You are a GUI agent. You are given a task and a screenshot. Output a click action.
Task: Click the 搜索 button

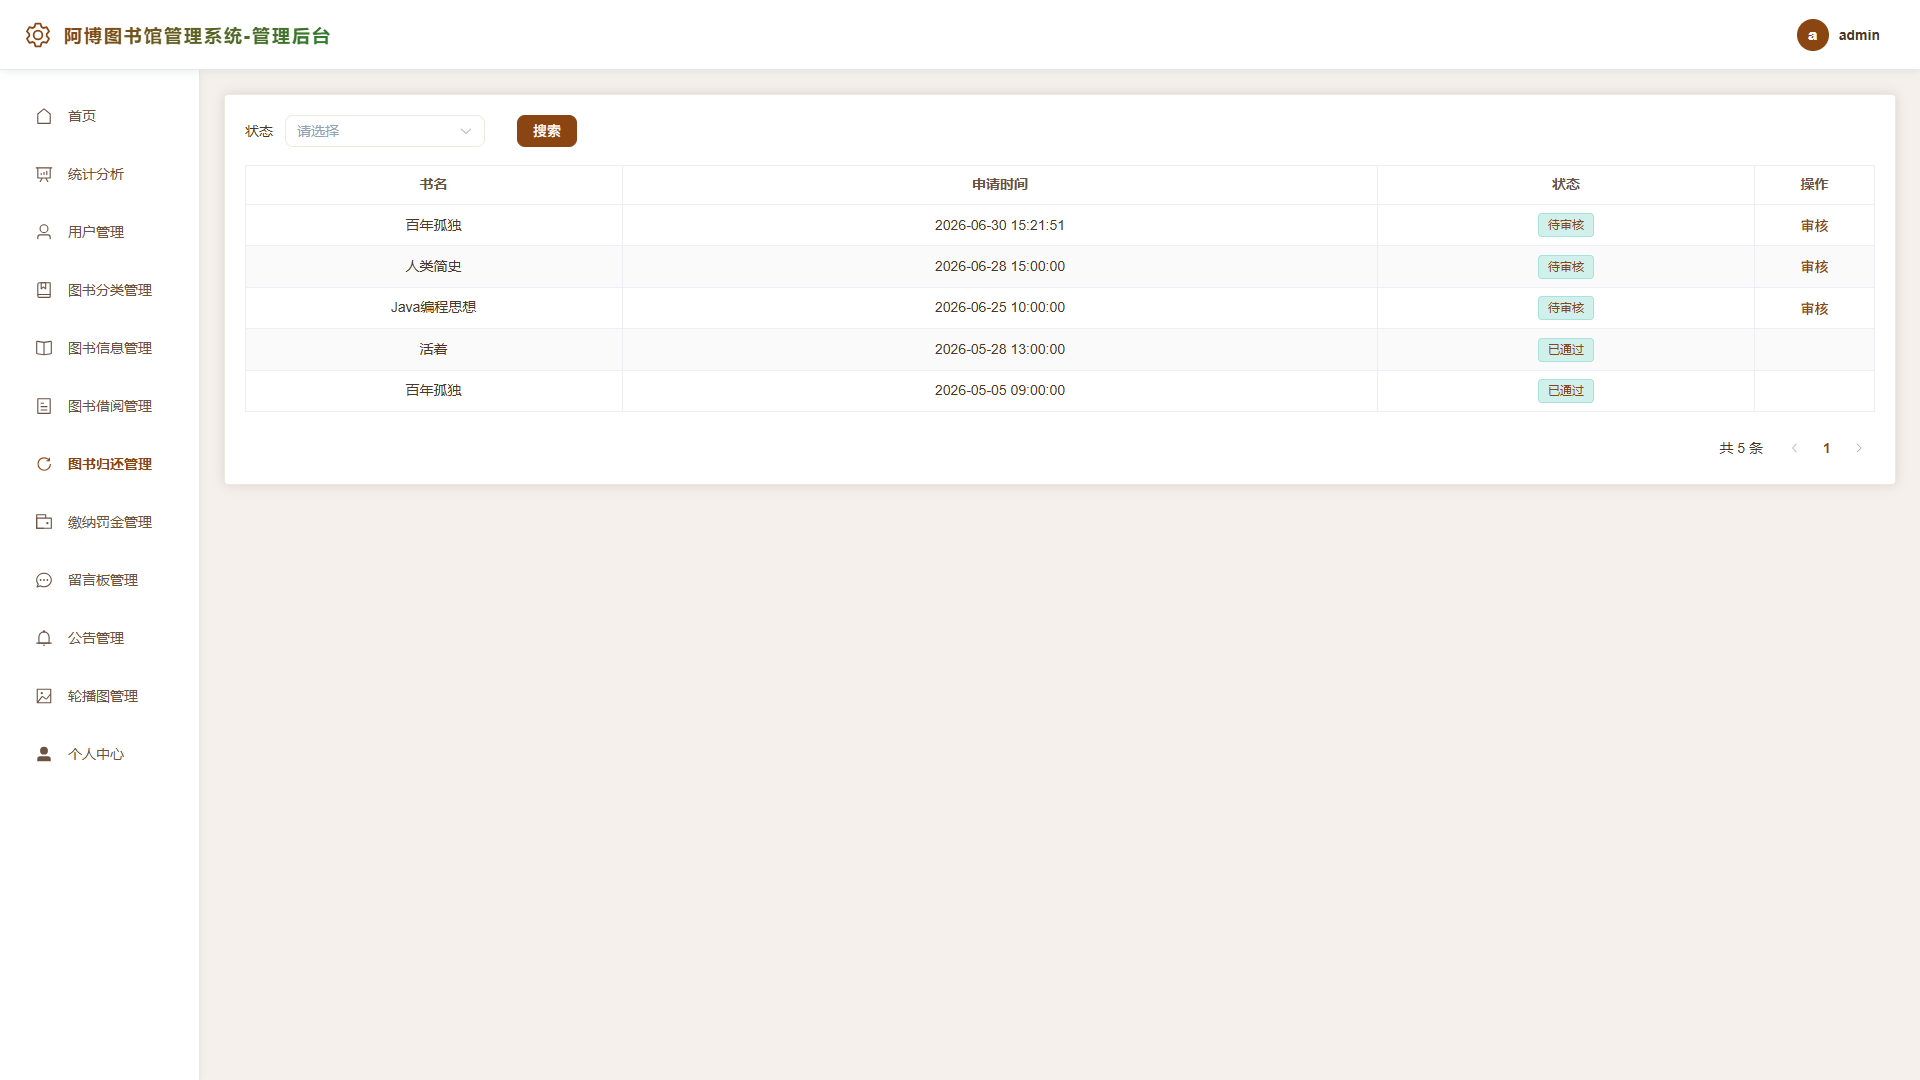pos(547,131)
